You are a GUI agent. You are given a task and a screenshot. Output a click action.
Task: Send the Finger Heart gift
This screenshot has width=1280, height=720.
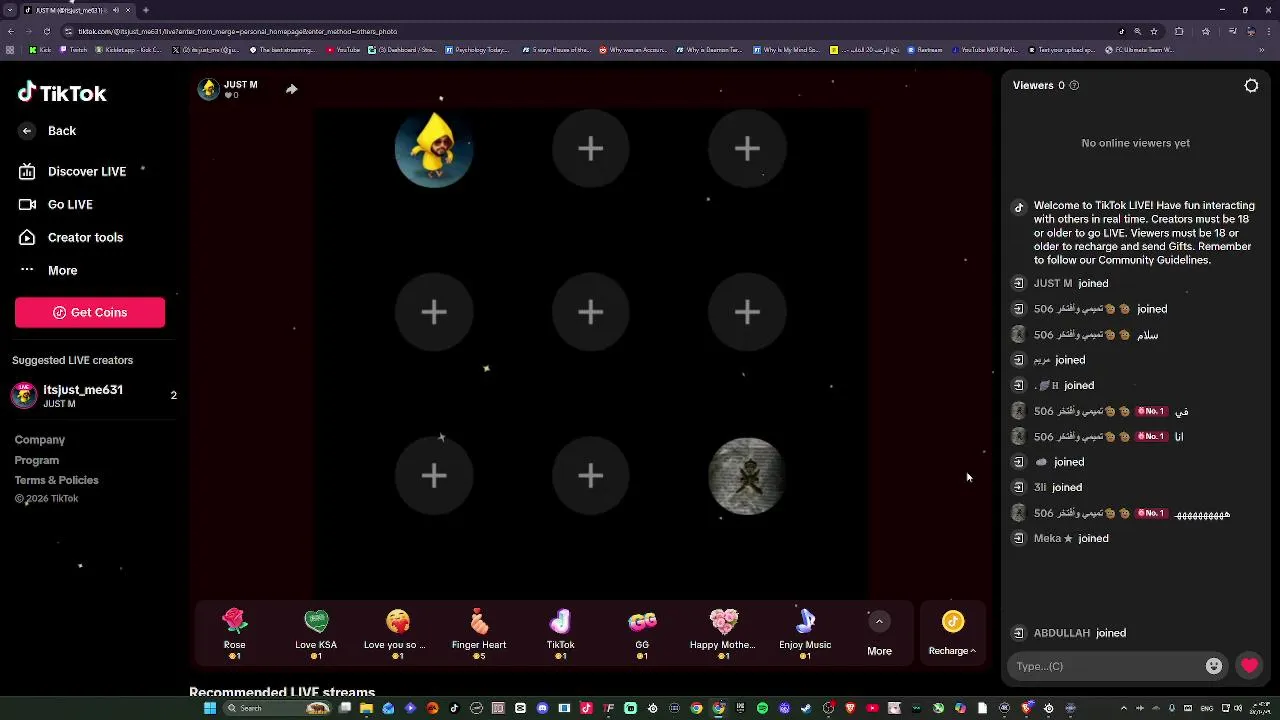point(479,634)
